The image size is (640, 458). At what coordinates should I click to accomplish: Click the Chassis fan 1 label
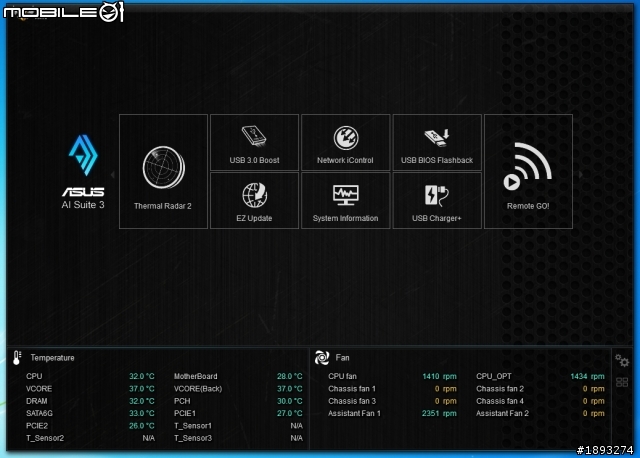point(352,389)
